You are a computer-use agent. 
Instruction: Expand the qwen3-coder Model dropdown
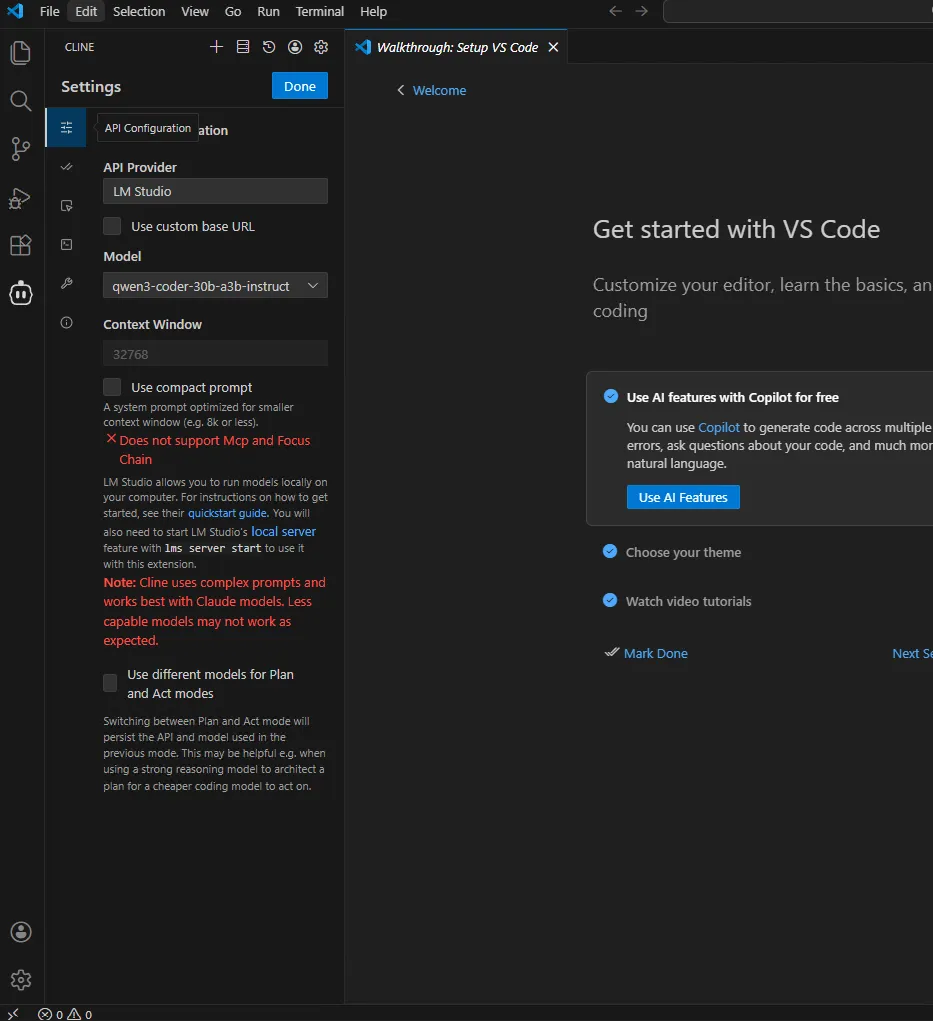click(215, 286)
